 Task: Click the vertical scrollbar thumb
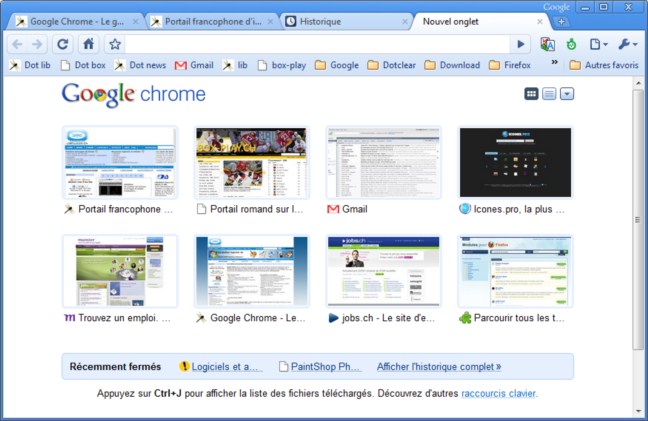[639, 220]
